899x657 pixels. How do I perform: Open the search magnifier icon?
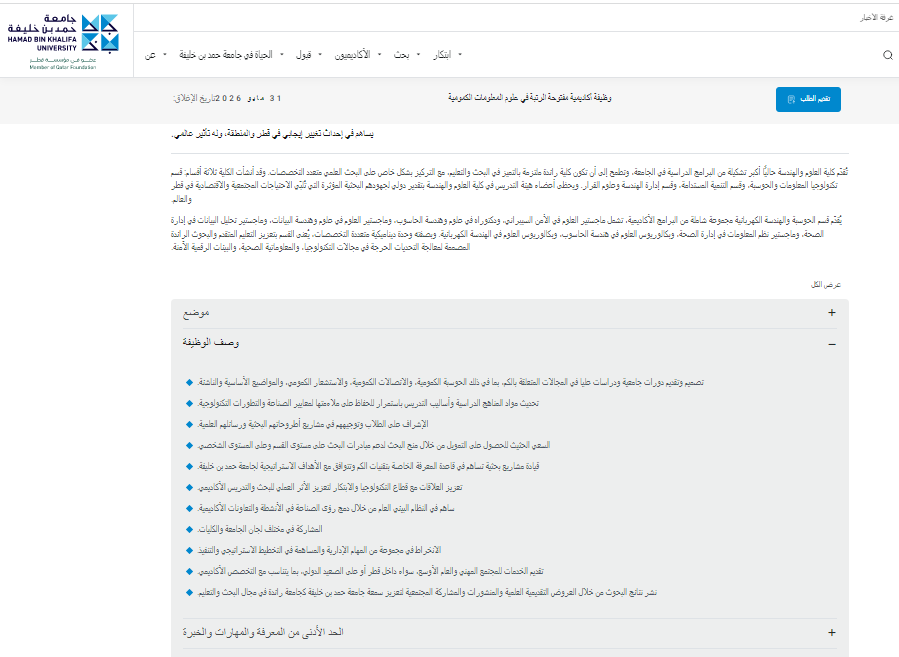(x=887, y=56)
